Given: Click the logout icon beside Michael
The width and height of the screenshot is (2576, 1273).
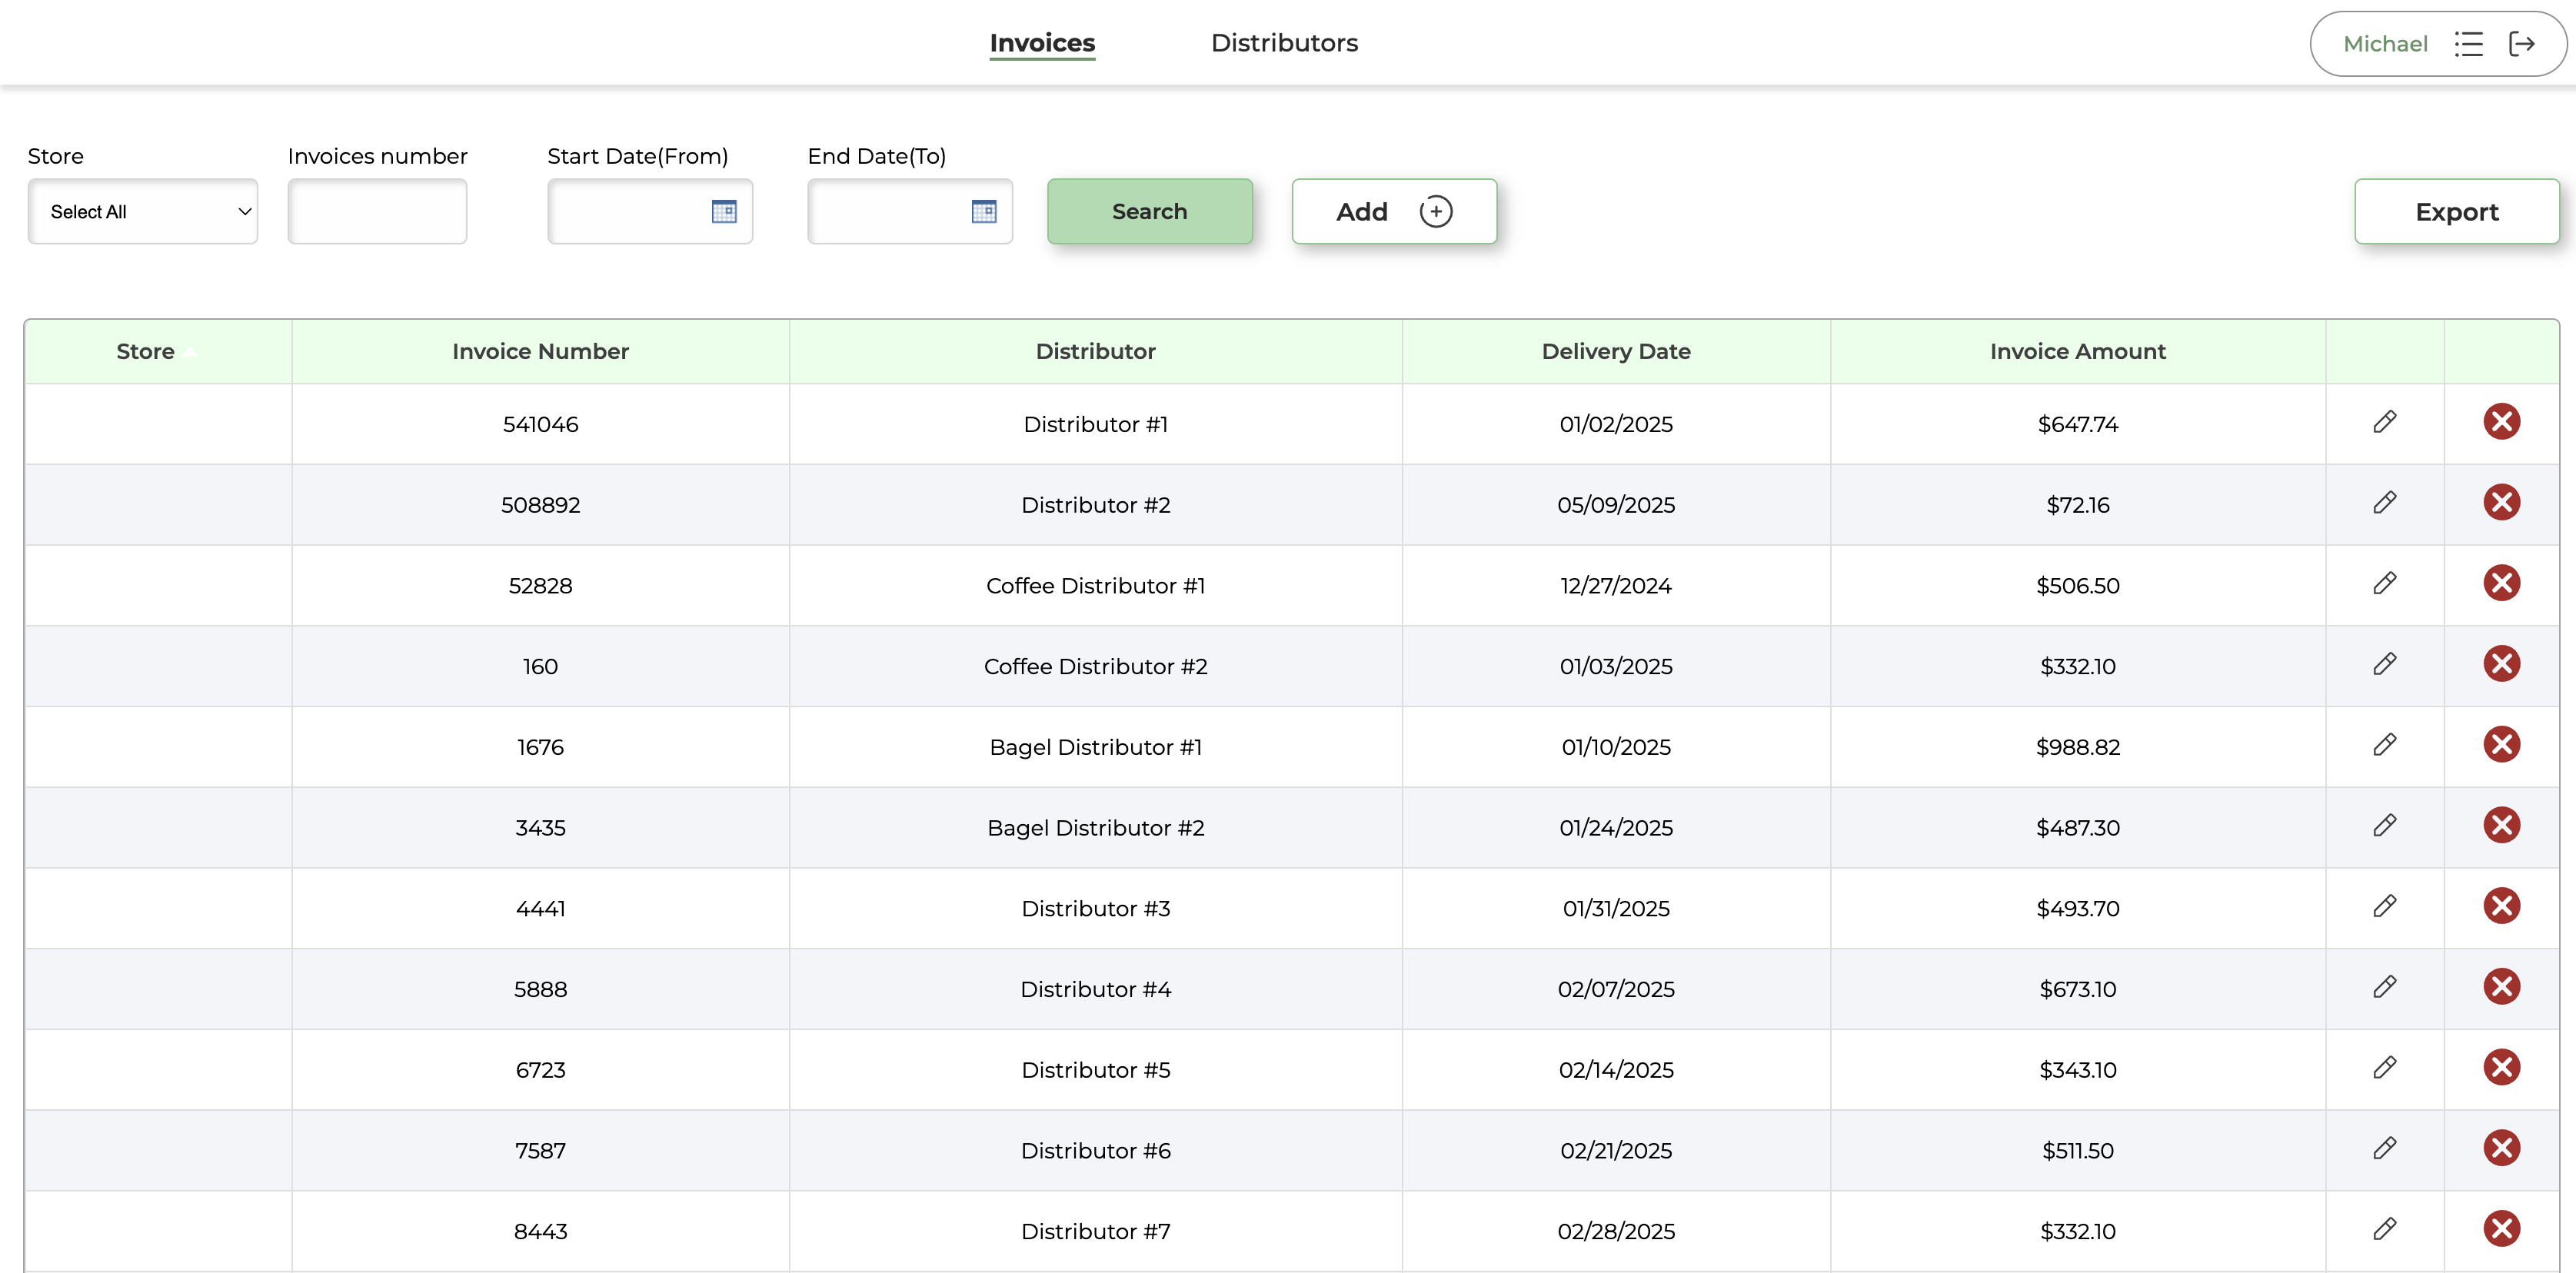Looking at the screenshot, I should [x=2522, y=43].
